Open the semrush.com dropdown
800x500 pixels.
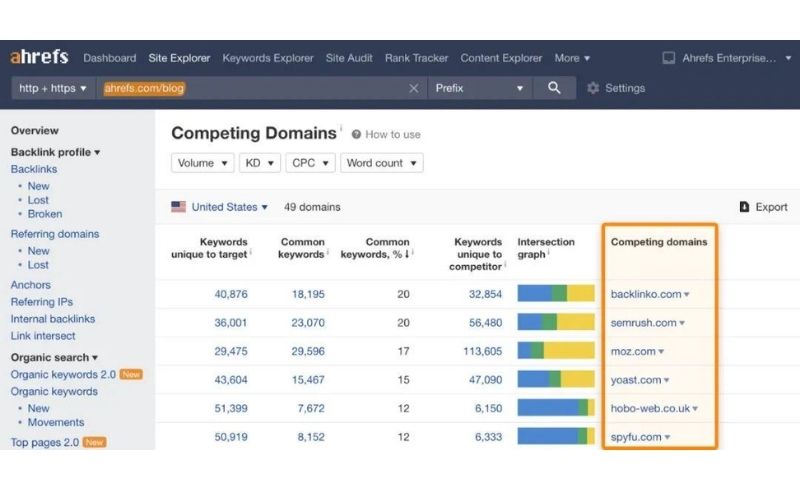click(x=682, y=323)
